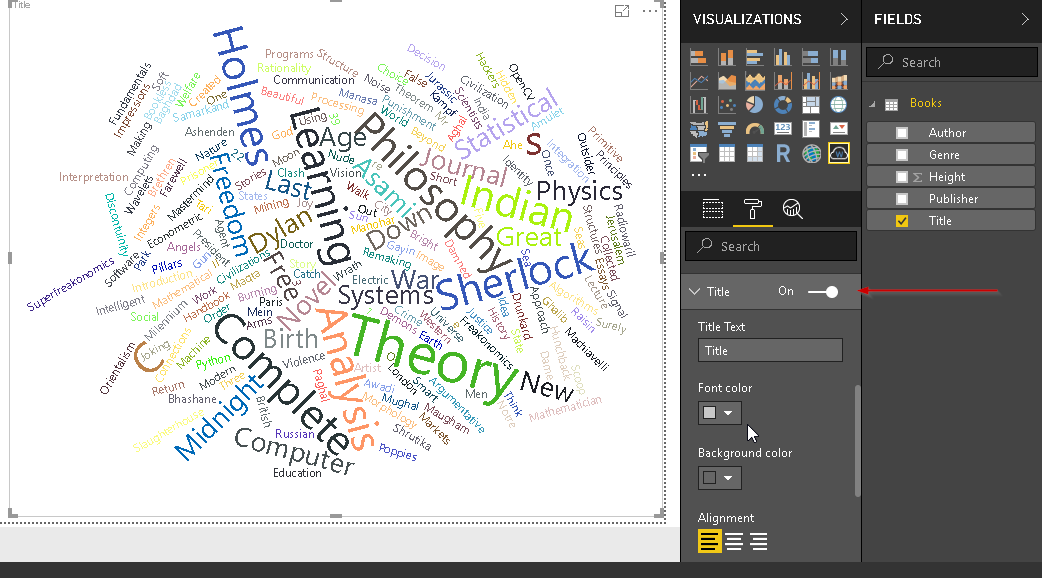Uncheck the Title field checkbox
1042x578 pixels.
[902, 221]
